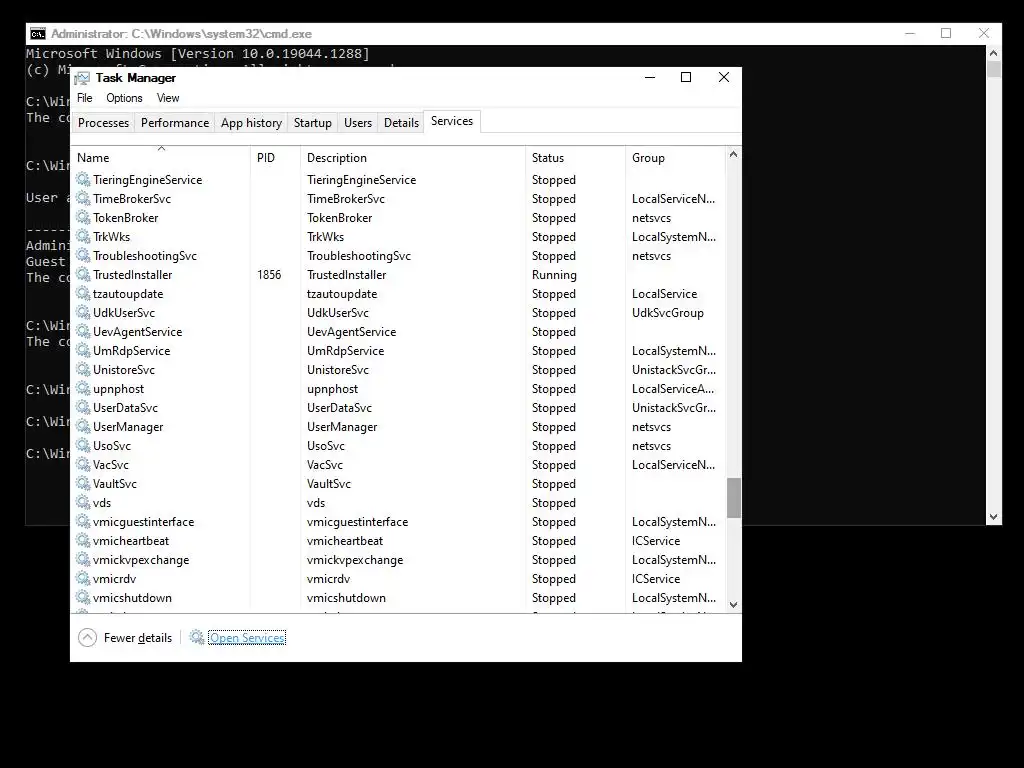Image resolution: width=1024 pixels, height=768 pixels.
Task: Click the vmicguestinterface gear icon
Action: tap(83, 520)
